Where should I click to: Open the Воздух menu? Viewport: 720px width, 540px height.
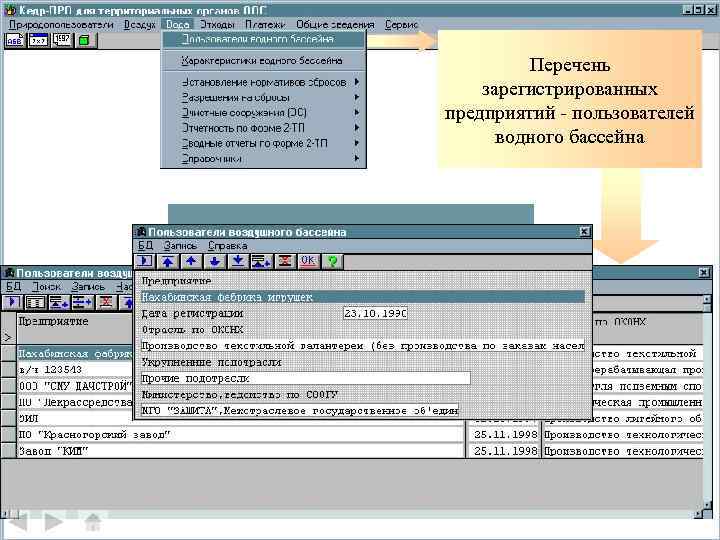click(x=140, y=25)
